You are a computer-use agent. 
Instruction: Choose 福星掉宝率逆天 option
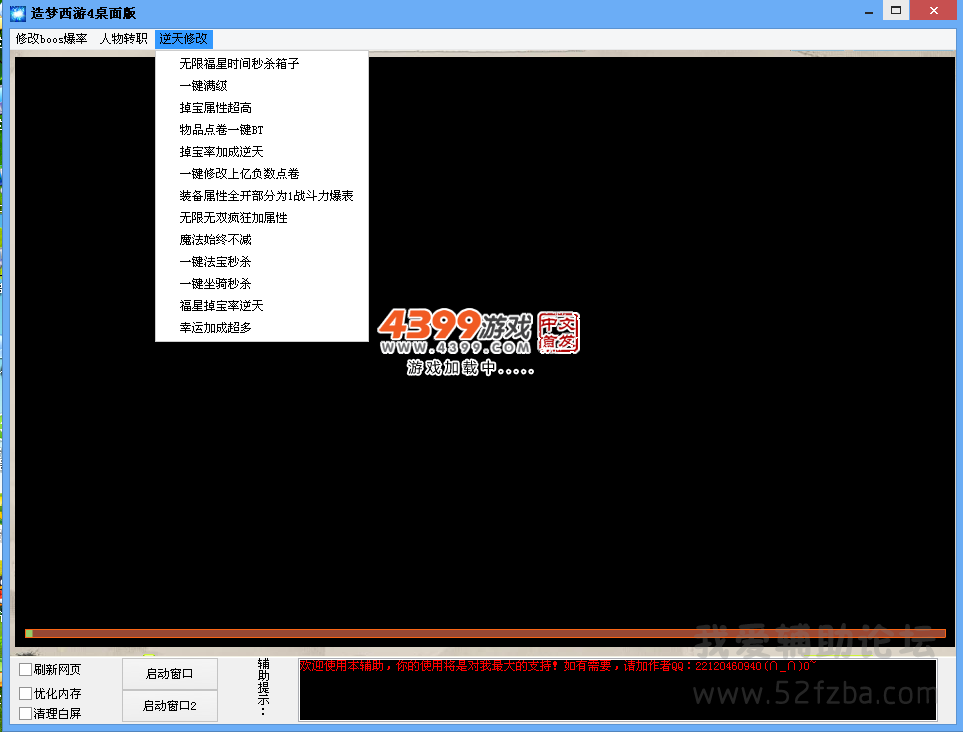tap(262, 306)
